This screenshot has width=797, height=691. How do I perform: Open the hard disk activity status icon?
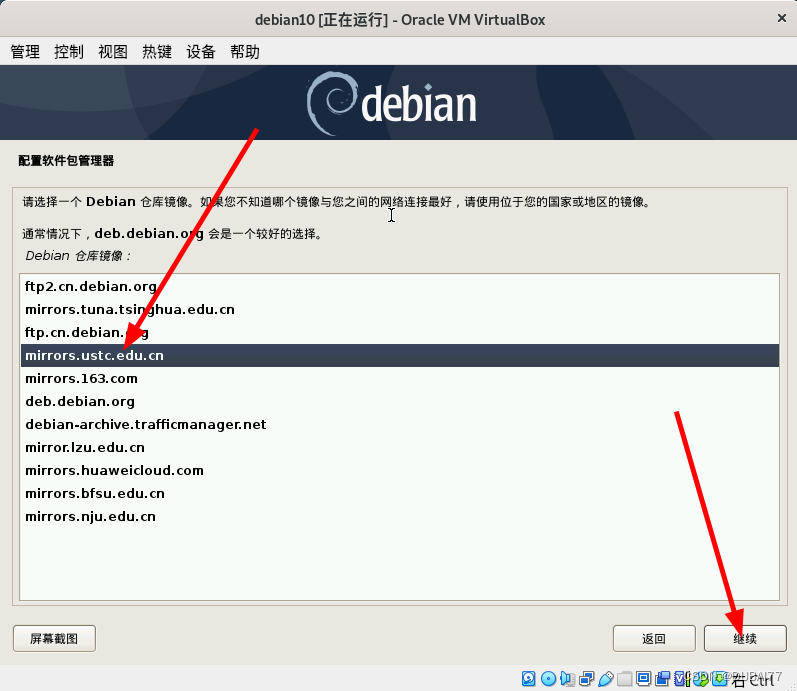(x=529, y=679)
